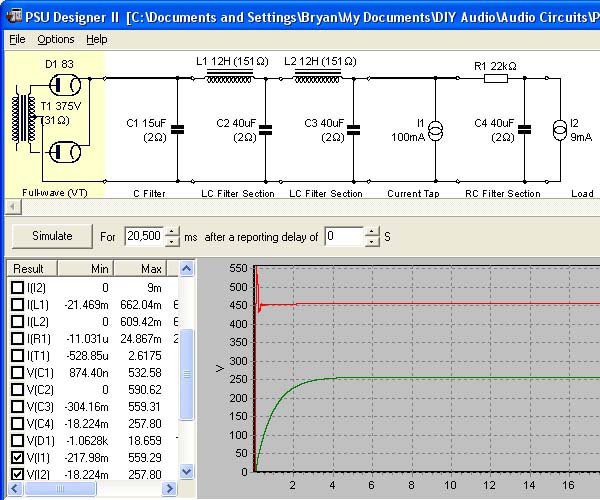
Task: Click the C Filter section label
Action: click(149, 194)
